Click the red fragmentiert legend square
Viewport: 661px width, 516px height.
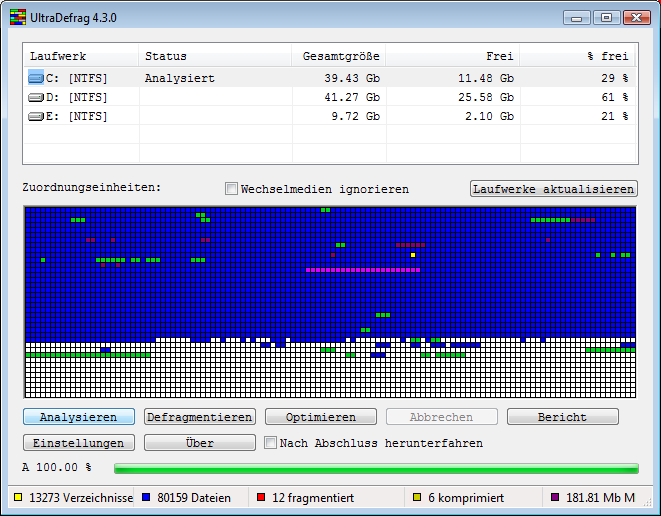261,497
